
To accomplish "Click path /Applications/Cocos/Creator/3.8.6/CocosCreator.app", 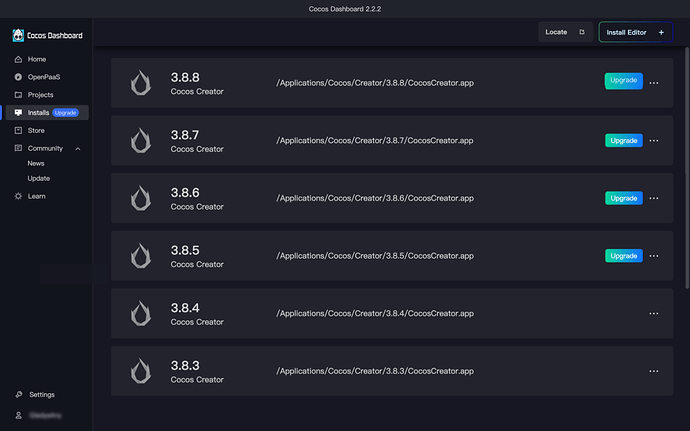I will pos(375,198).
